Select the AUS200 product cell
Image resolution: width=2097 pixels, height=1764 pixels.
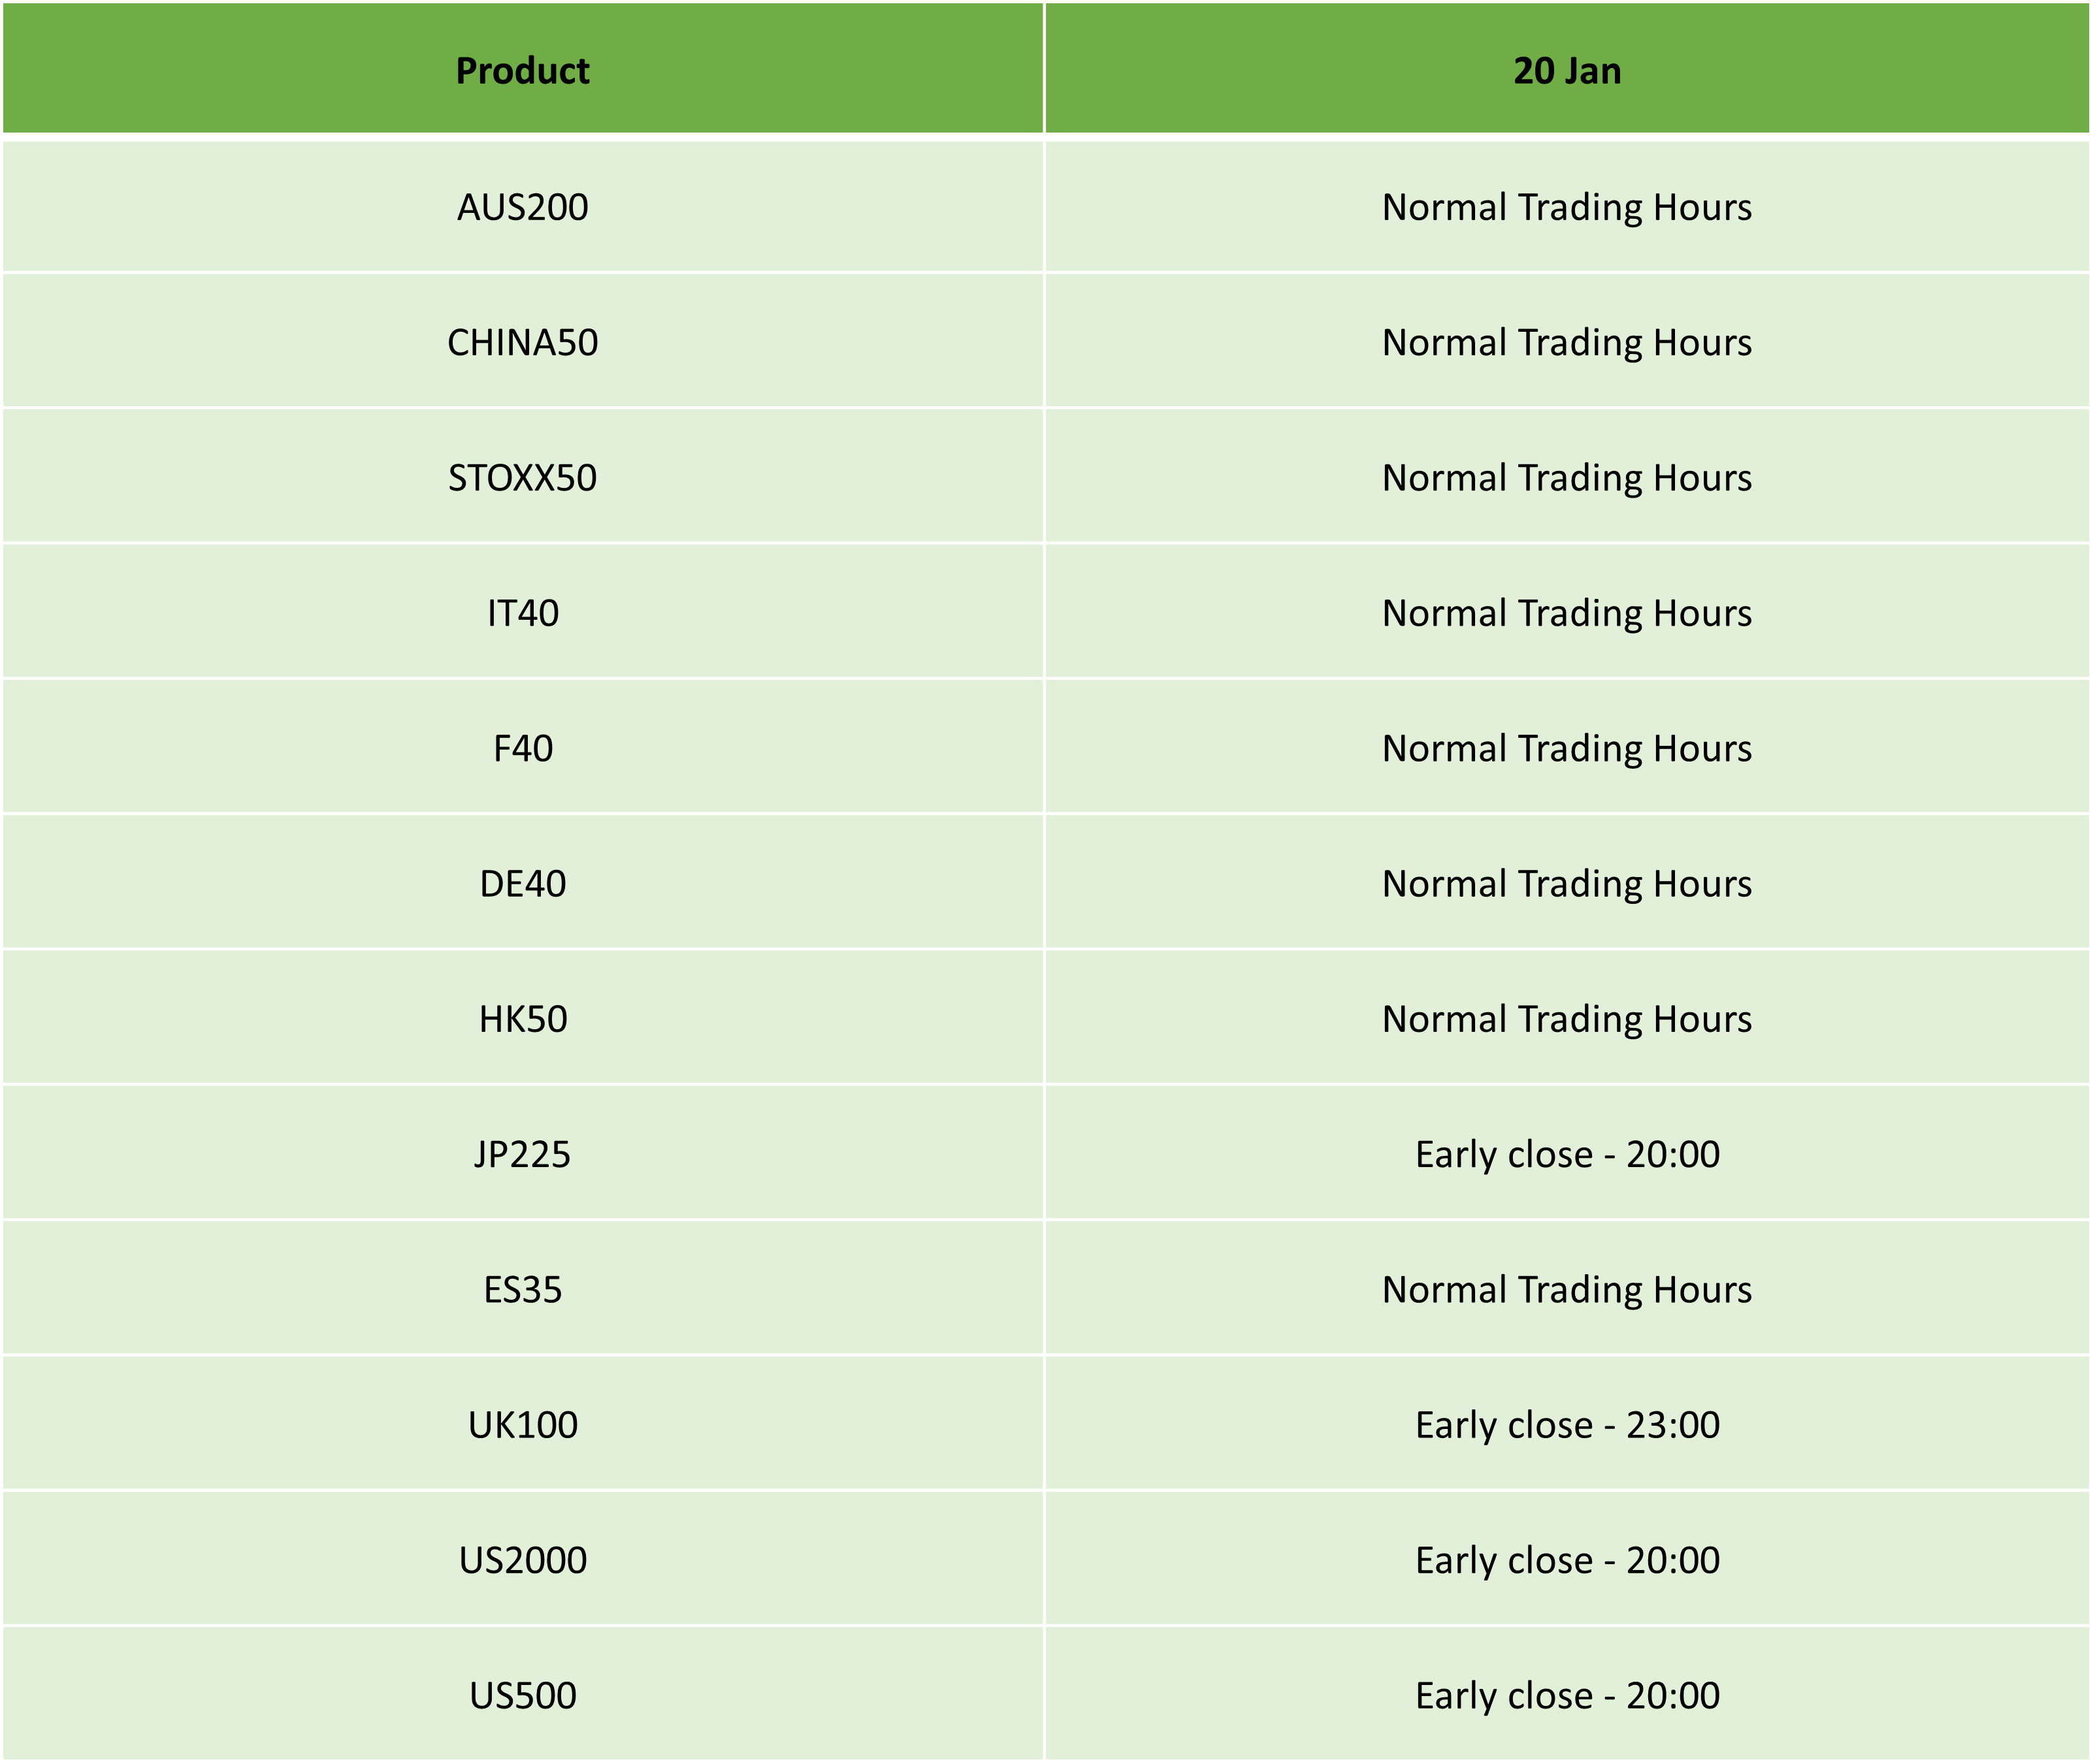coord(523,207)
